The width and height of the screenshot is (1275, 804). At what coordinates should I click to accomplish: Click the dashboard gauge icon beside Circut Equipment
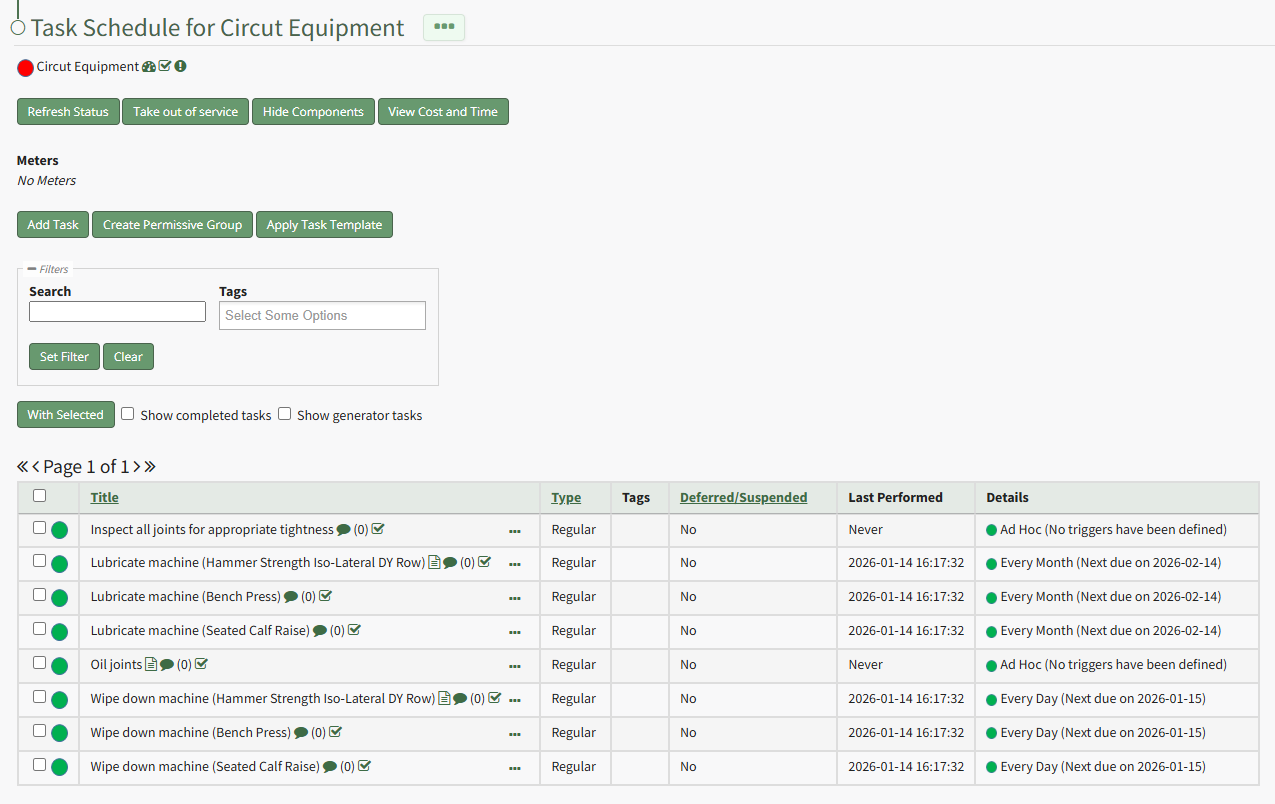tap(149, 67)
